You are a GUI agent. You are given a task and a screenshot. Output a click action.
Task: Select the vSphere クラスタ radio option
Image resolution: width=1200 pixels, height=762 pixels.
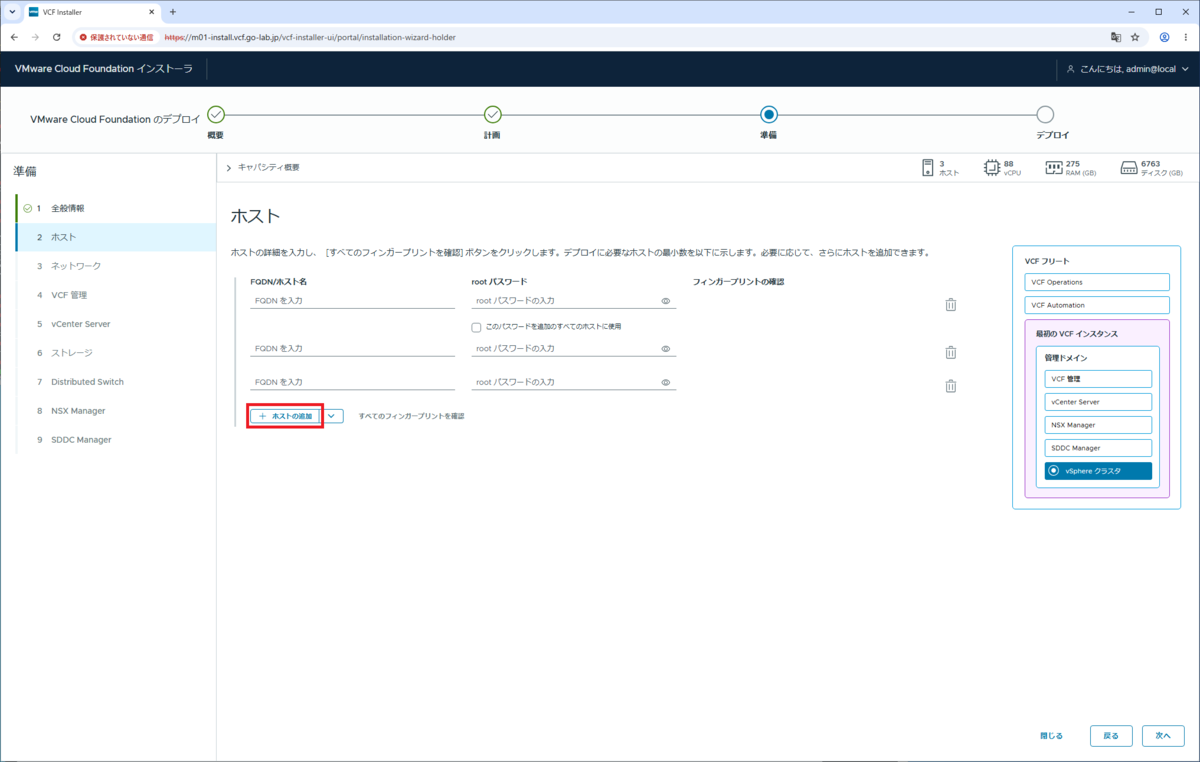pos(1053,471)
